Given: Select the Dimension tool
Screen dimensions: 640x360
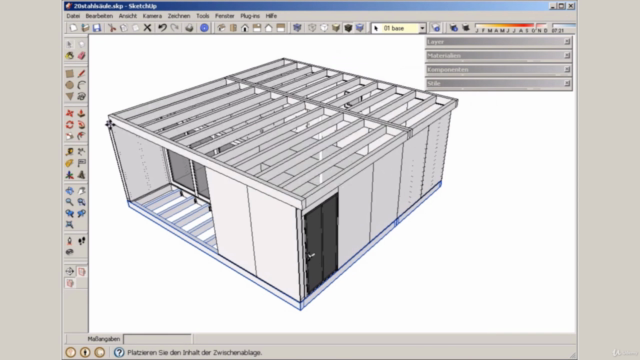Looking at the screenshot, I should [81, 152].
